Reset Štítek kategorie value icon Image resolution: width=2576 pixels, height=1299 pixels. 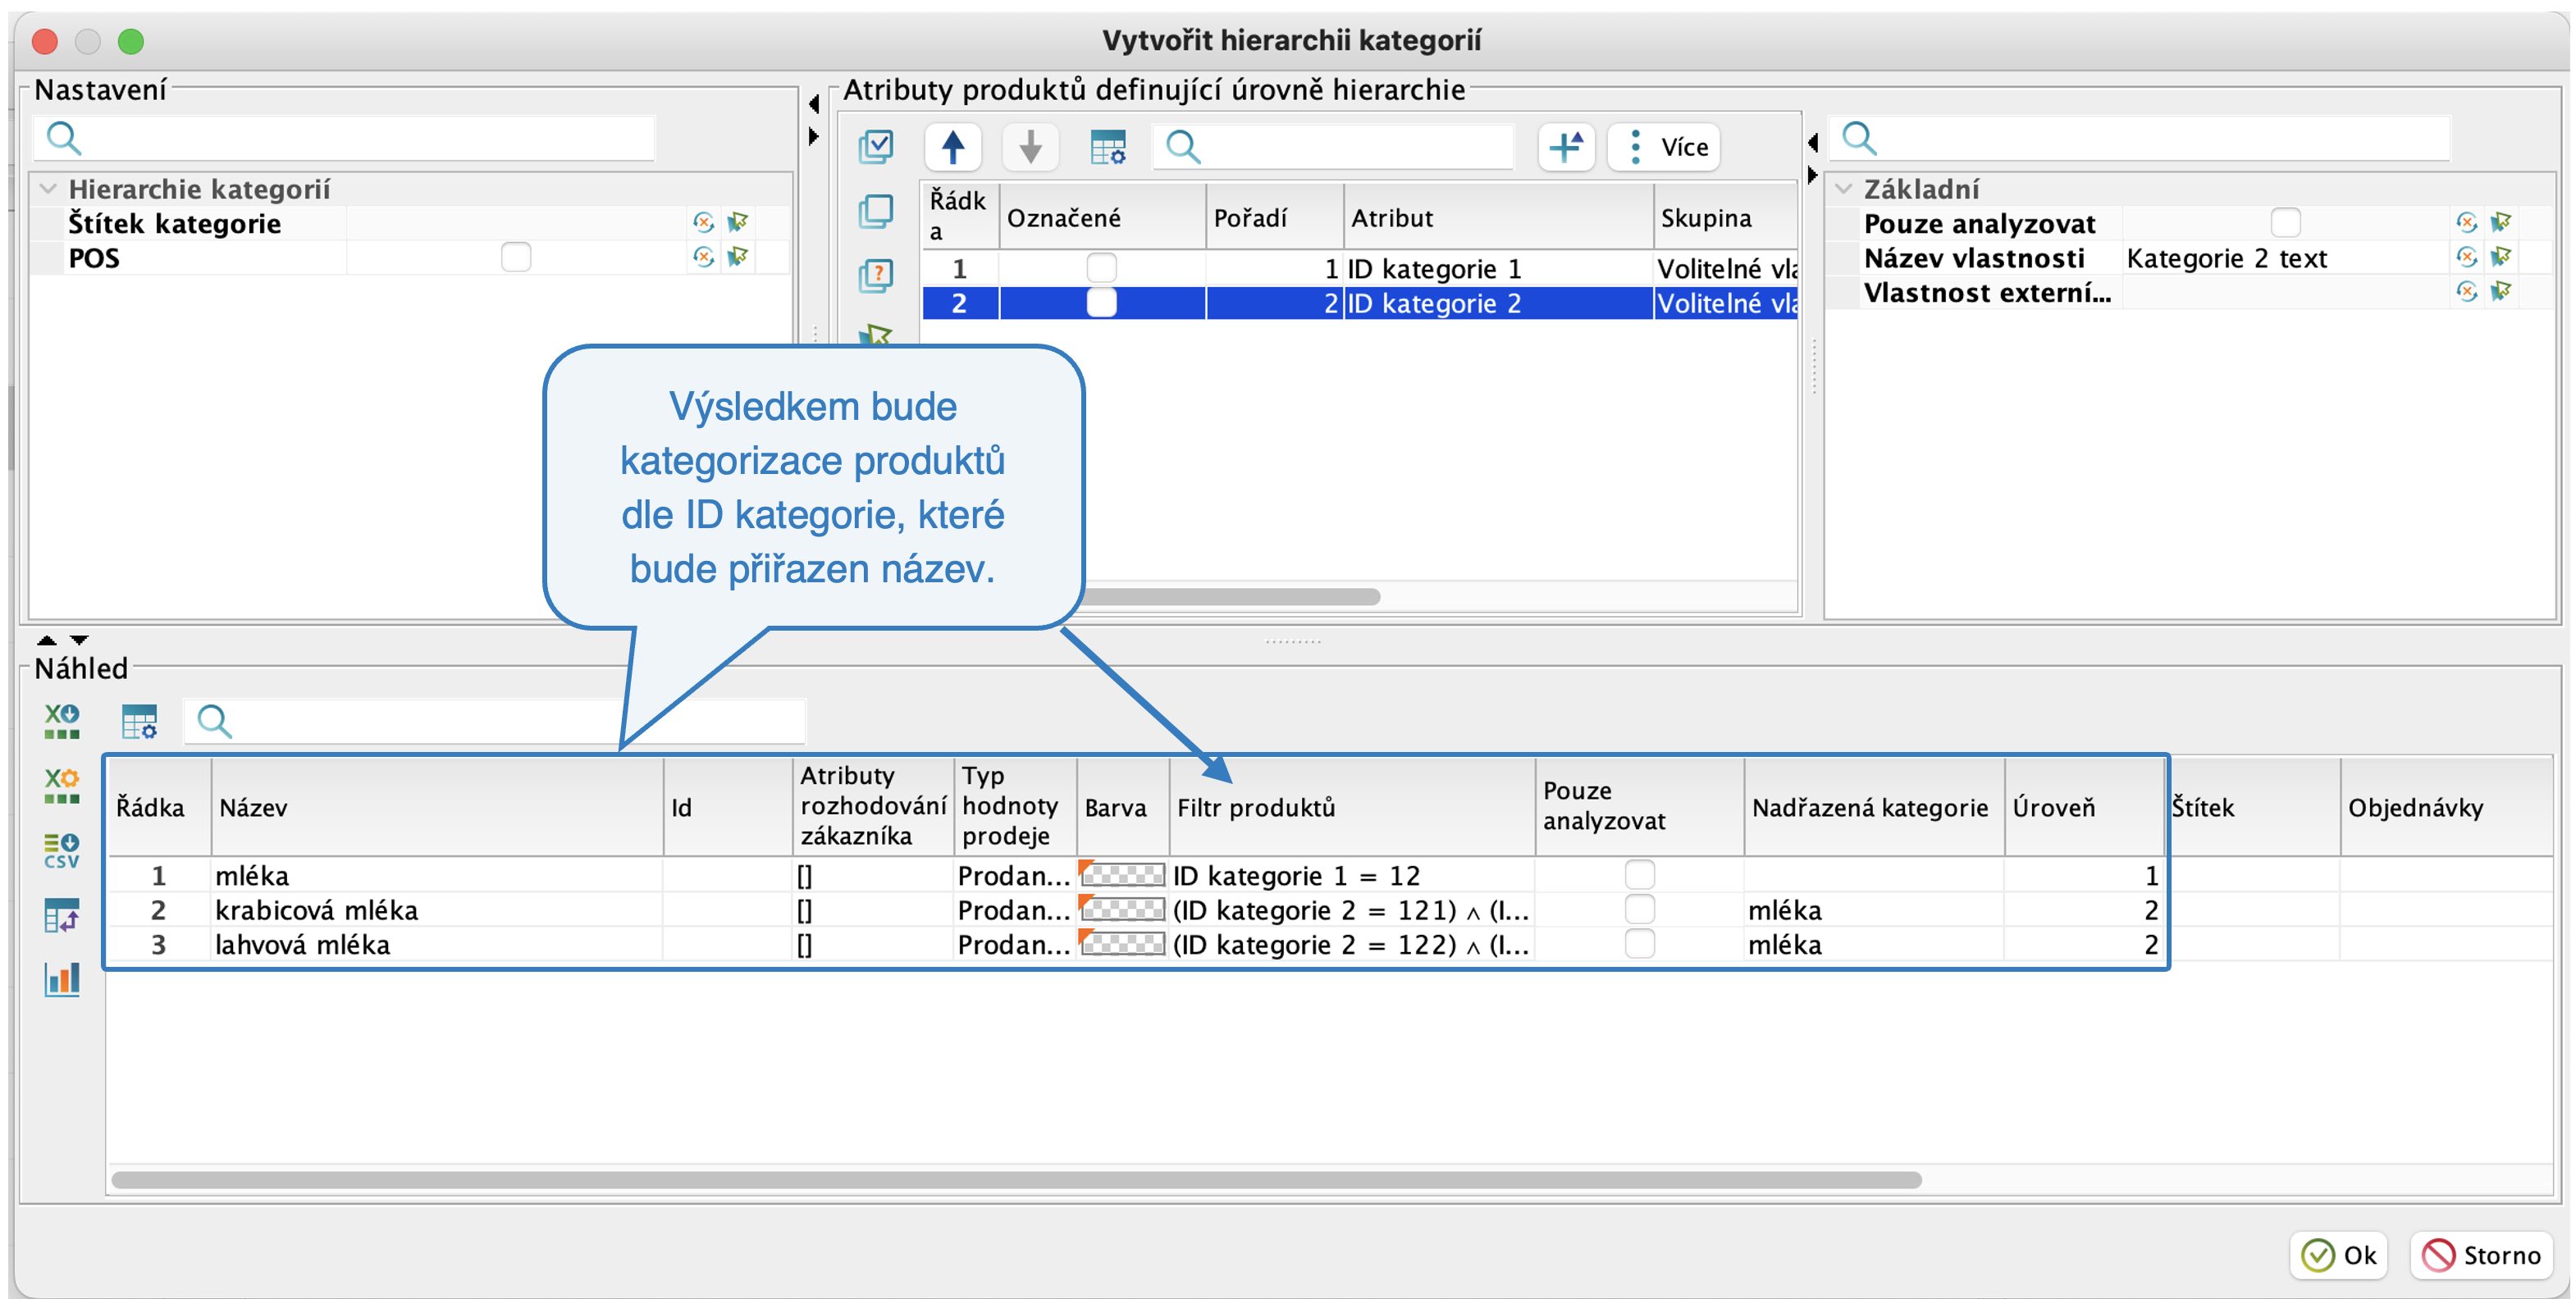pos(704,222)
